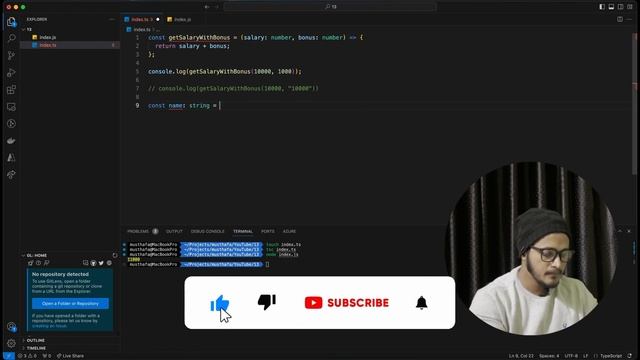Open the Manage gear icon

tap(11, 343)
